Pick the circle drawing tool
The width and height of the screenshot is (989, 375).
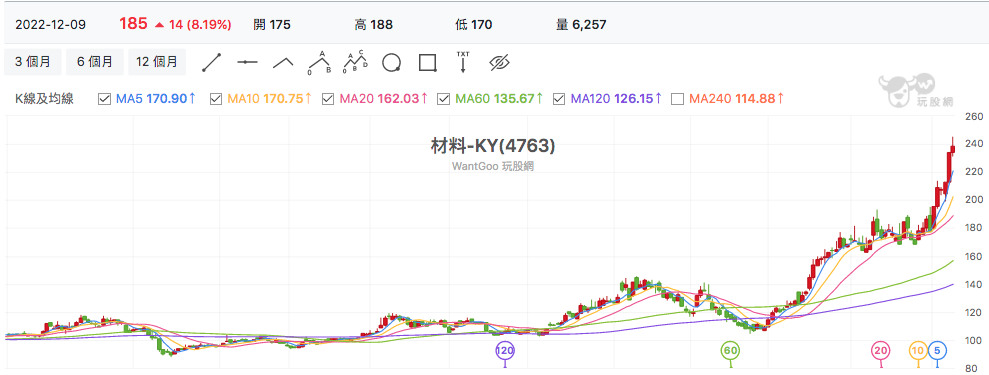coord(391,62)
